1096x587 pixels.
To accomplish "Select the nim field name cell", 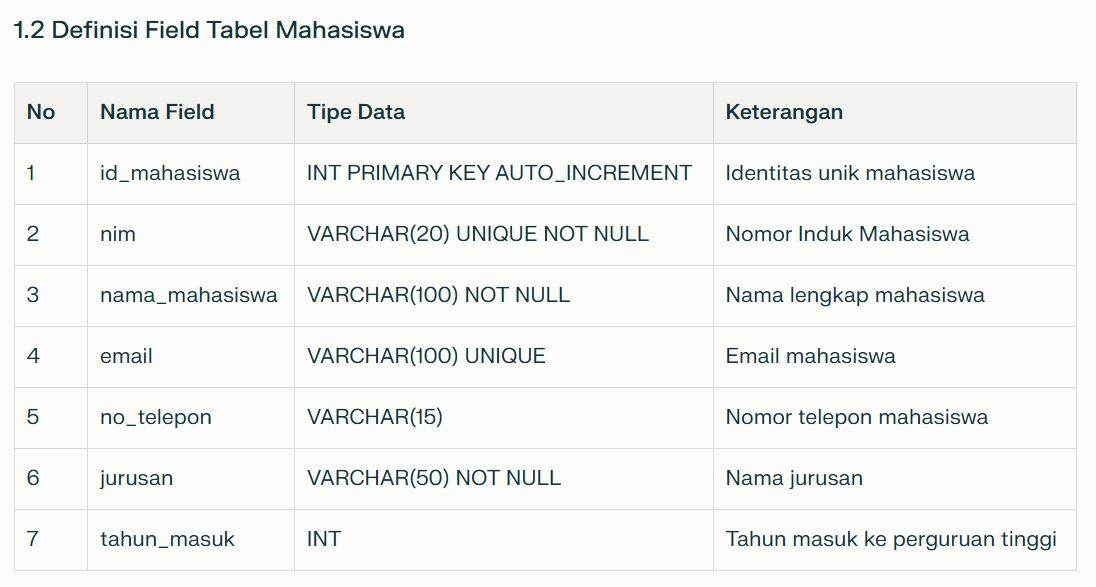I will click(x=118, y=234).
